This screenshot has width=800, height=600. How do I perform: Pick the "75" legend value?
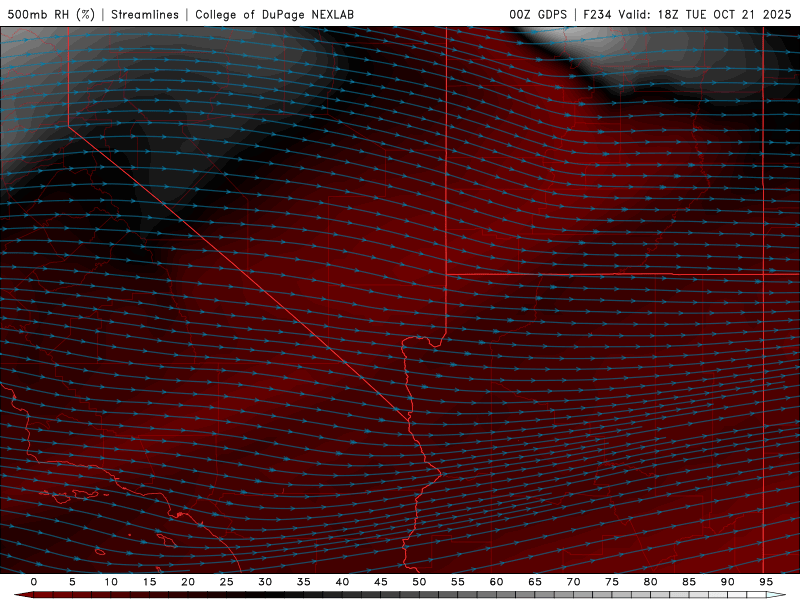click(x=612, y=582)
